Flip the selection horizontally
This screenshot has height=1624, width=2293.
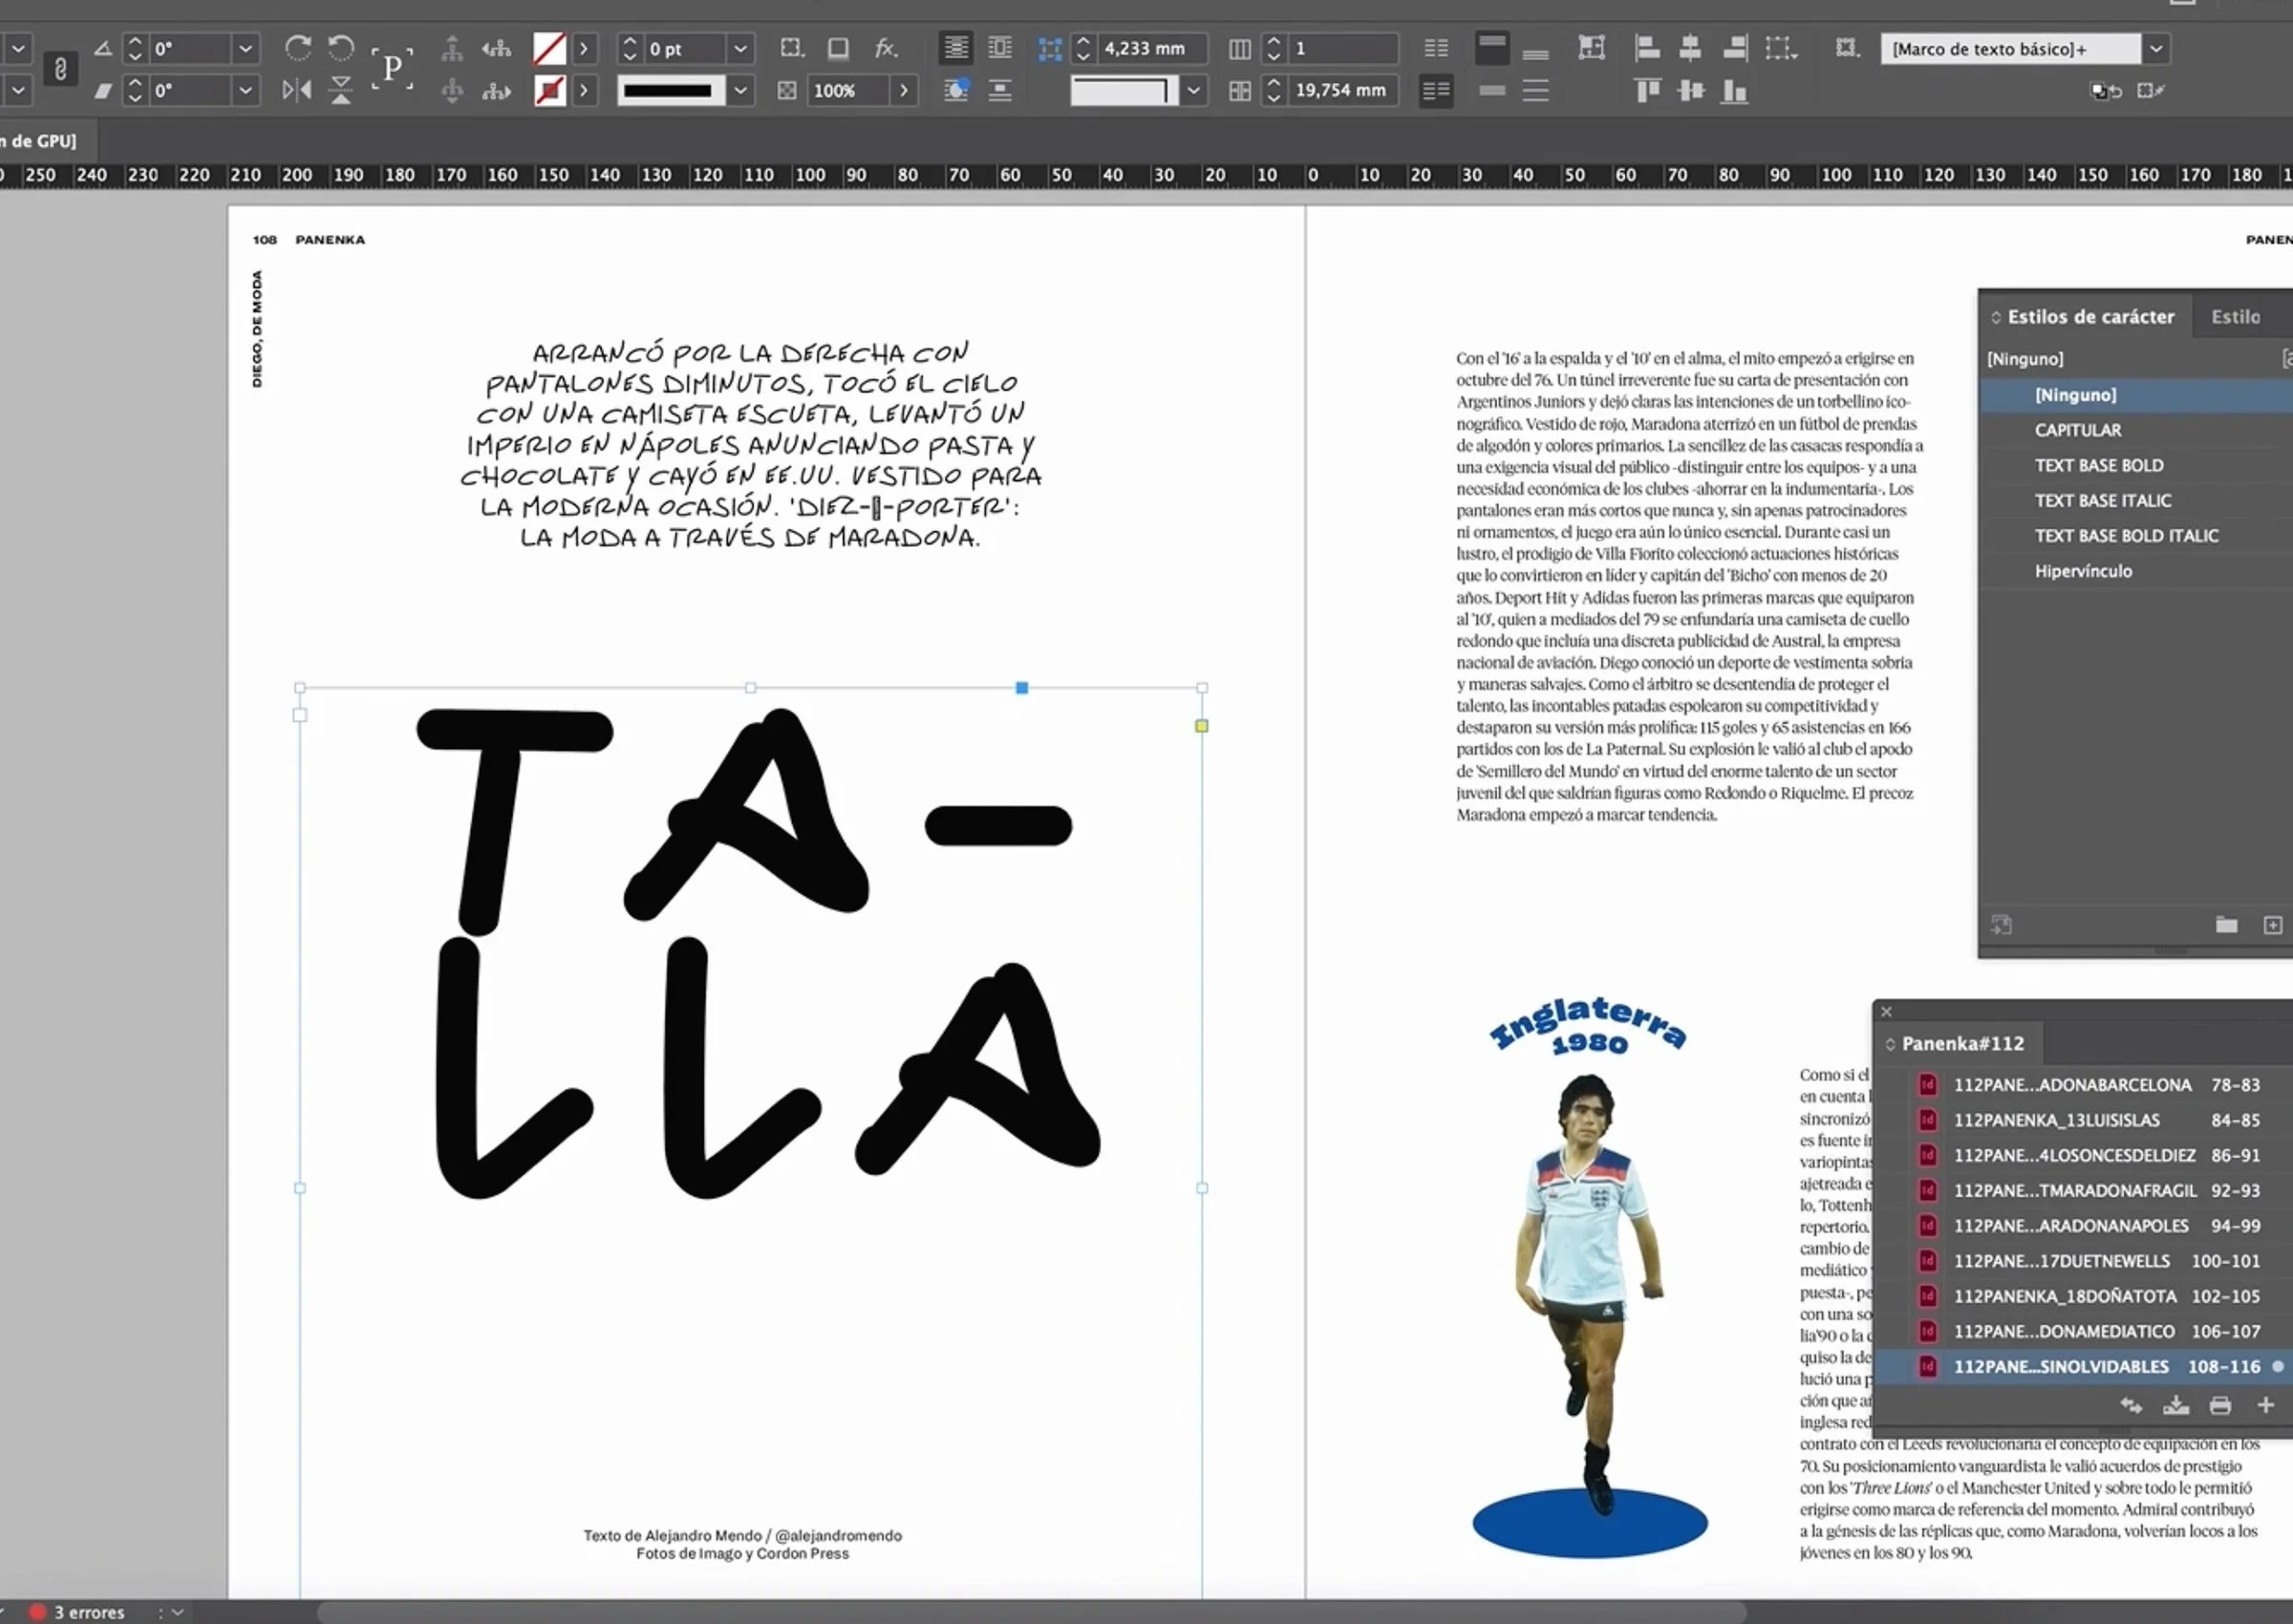[297, 91]
